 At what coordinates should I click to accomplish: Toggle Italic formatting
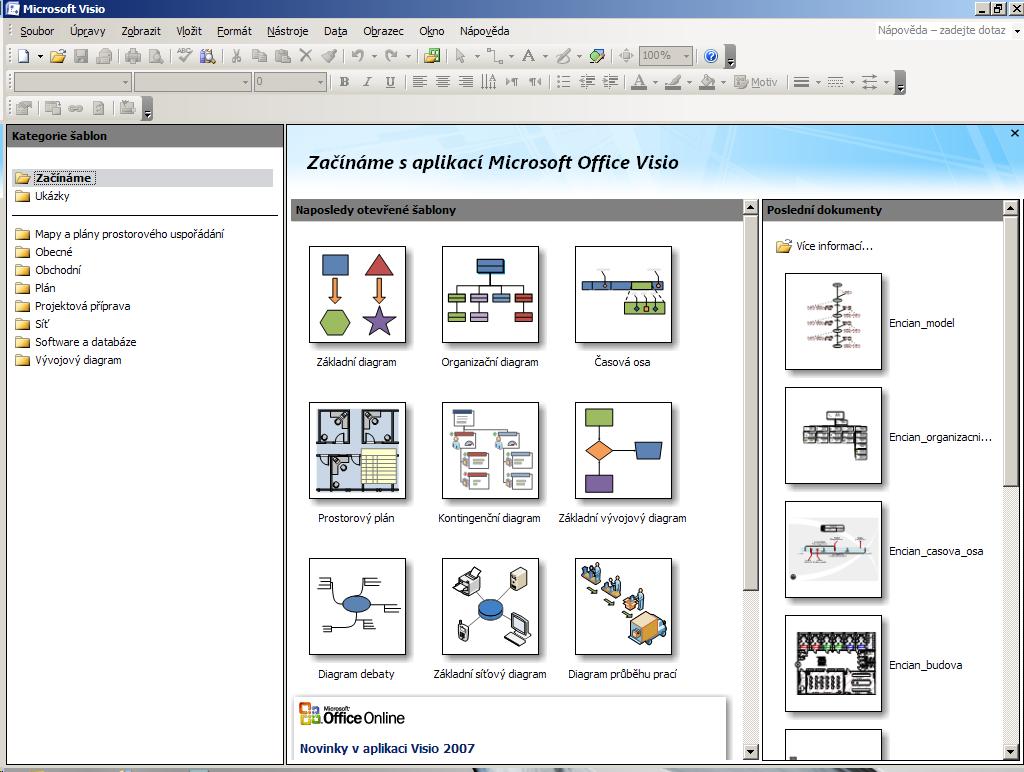[367, 82]
